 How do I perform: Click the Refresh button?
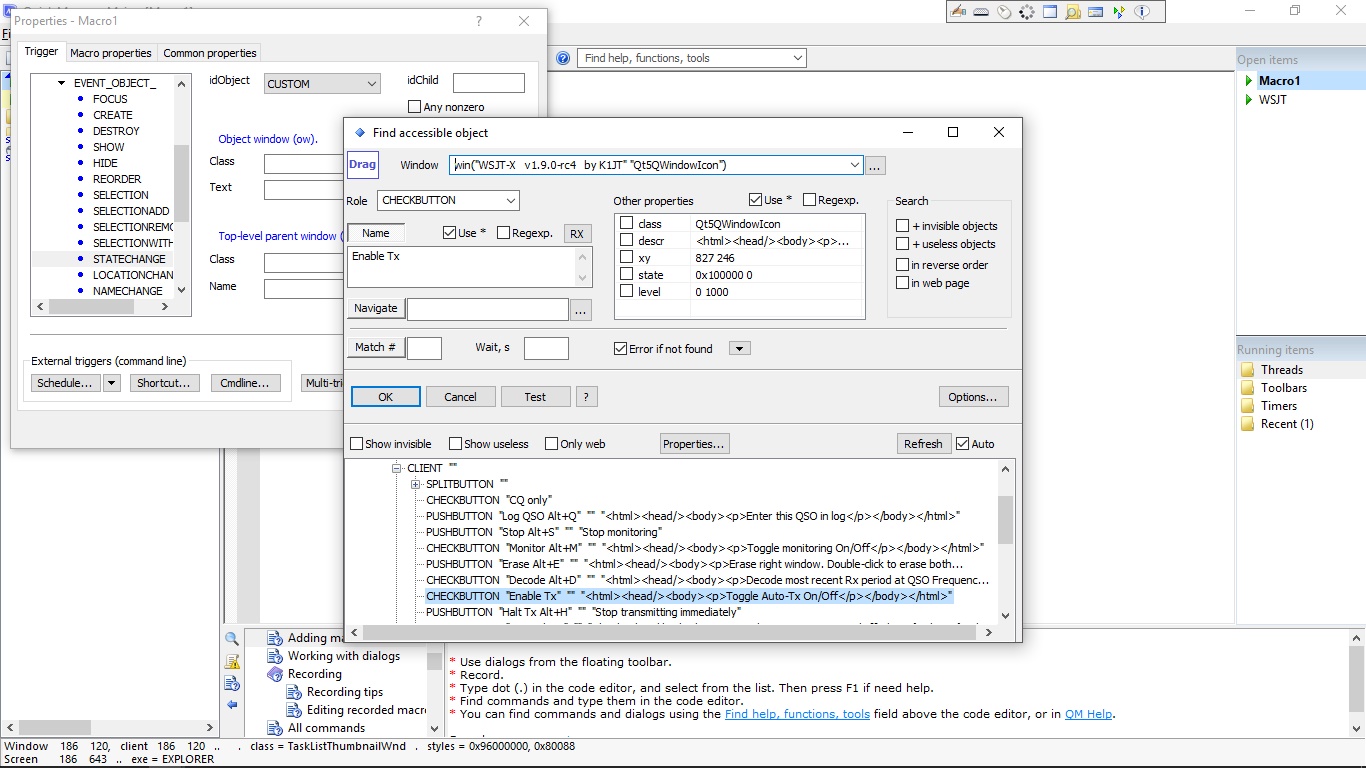923,444
